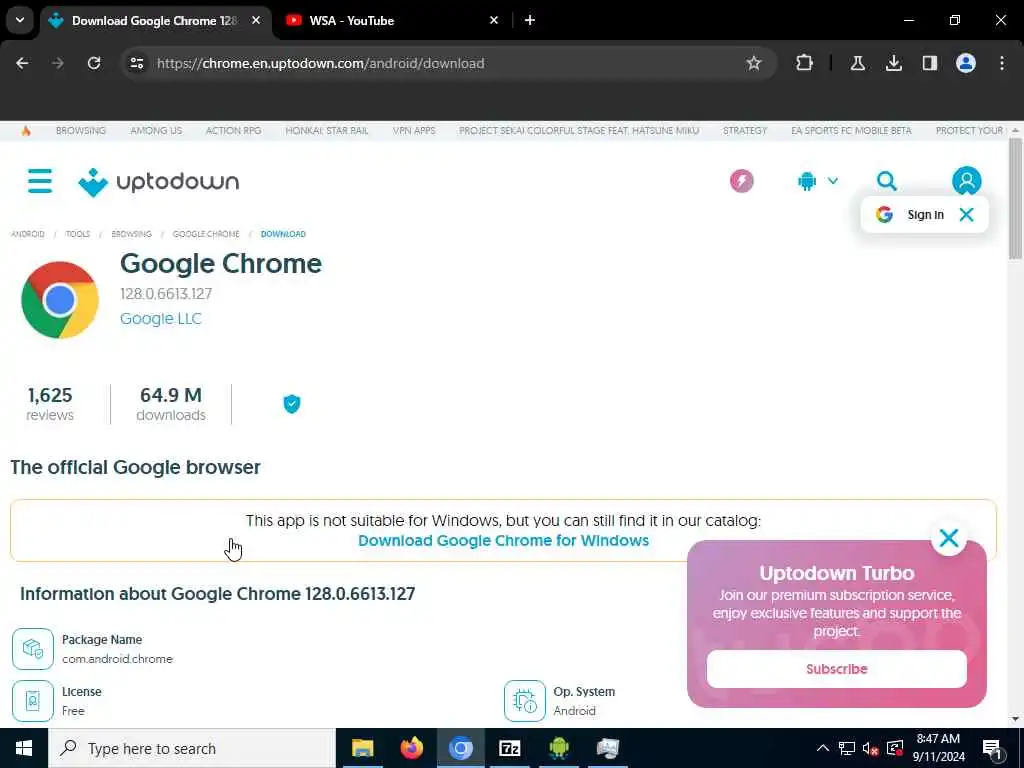This screenshot has width=1024, height=768.
Task: Click the Op. System icon
Action: [x=524, y=701]
